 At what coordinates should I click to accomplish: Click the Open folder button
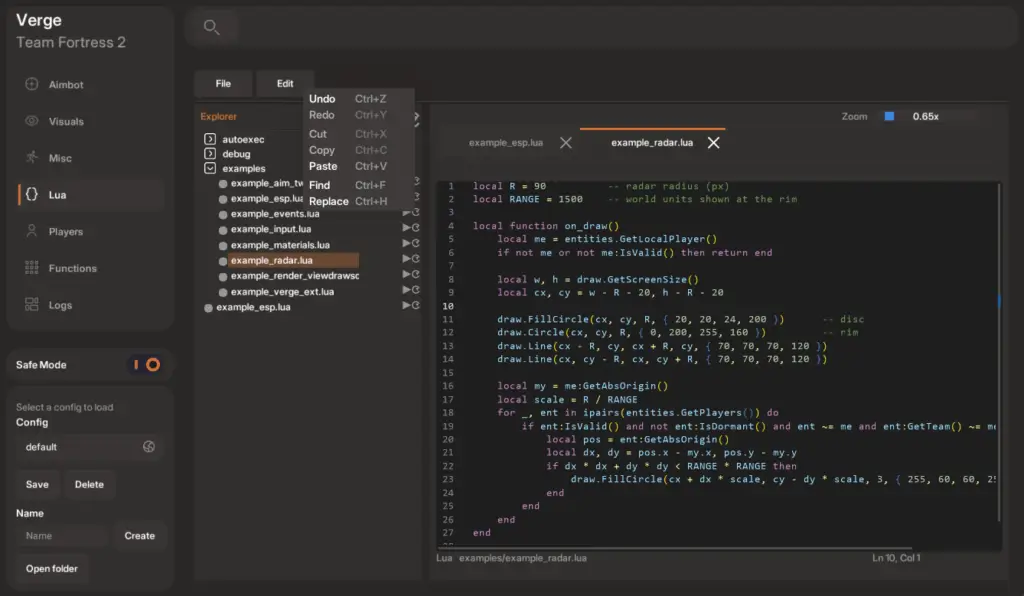[52, 569]
